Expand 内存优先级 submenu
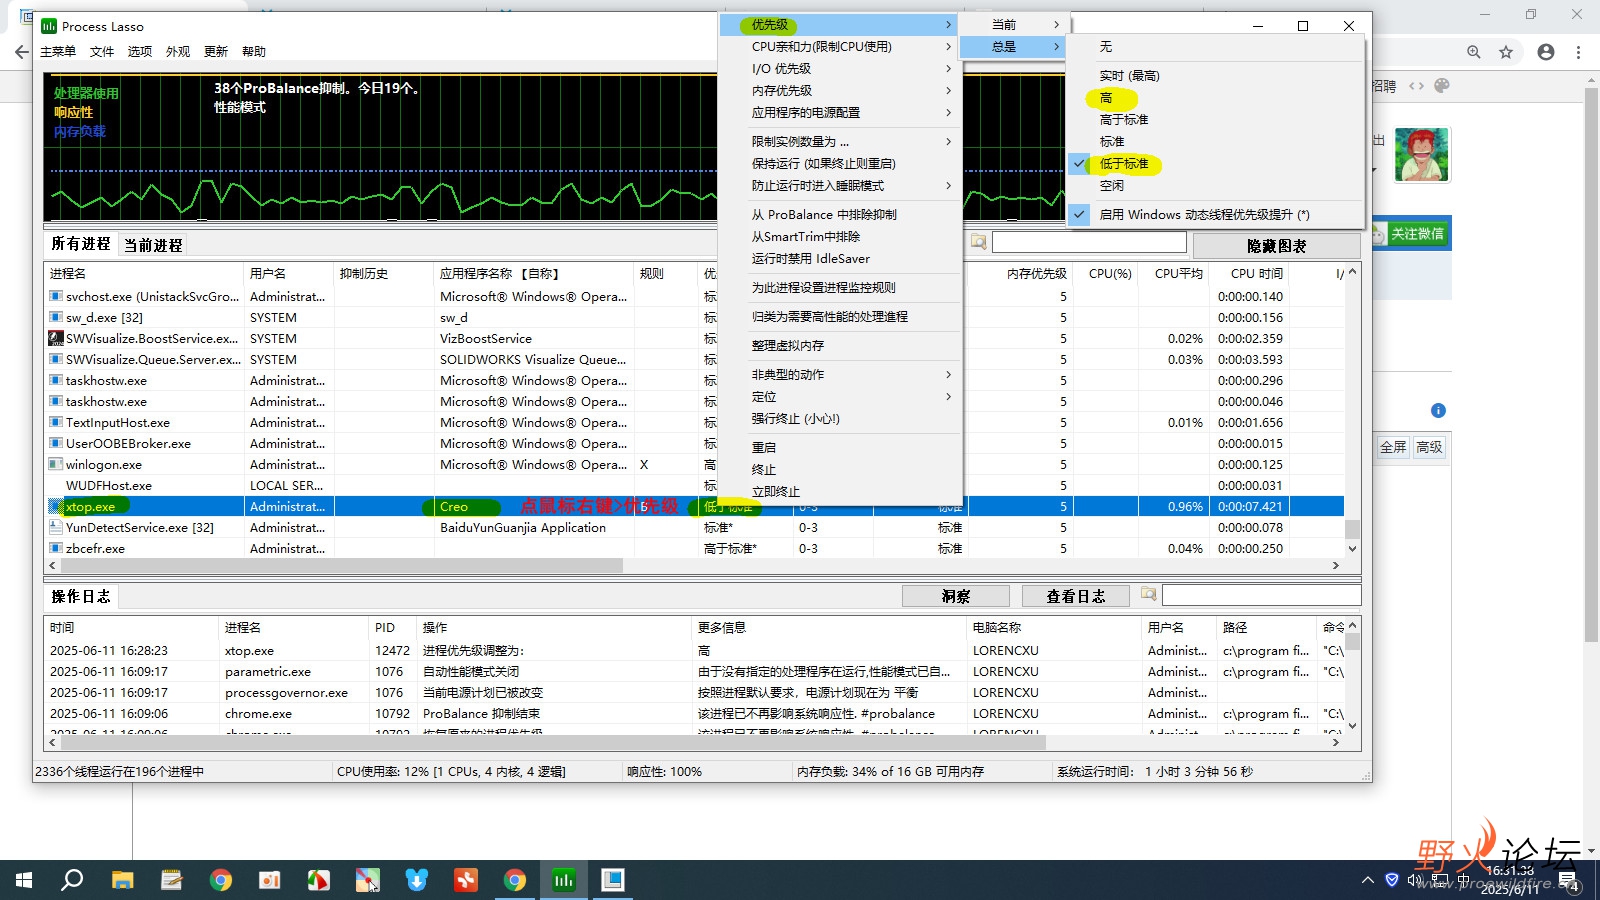The height and width of the screenshot is (900, 1600). pos(840,91)
